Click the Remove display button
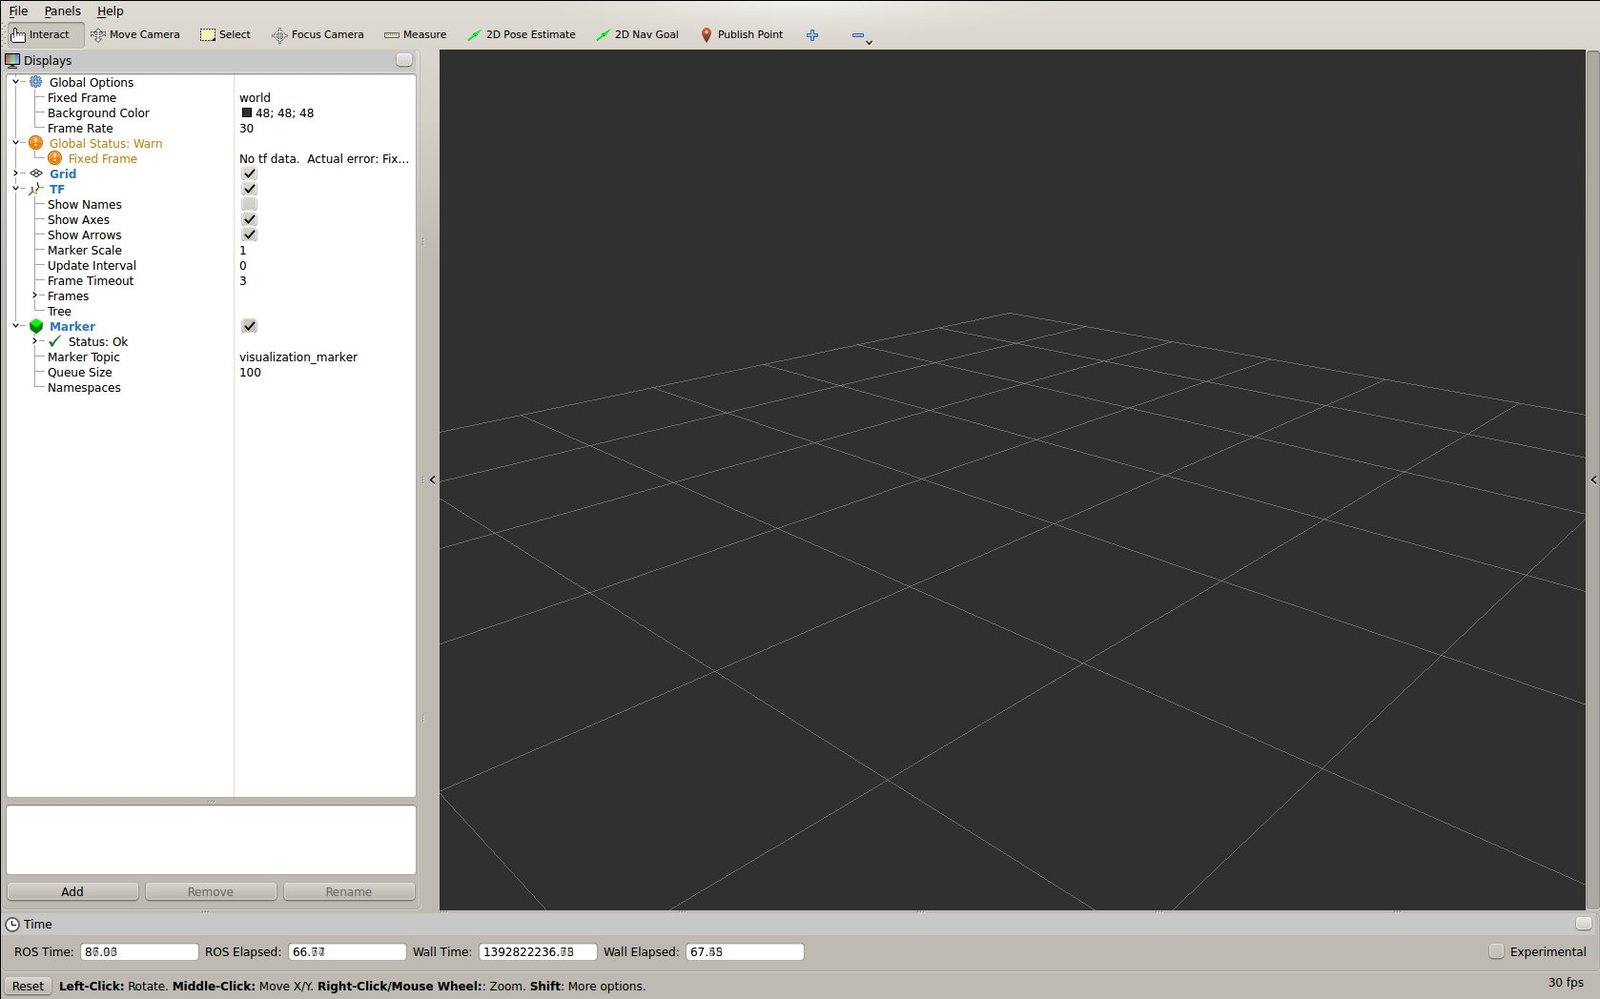 pyautogui.click(x=210, y=891)
